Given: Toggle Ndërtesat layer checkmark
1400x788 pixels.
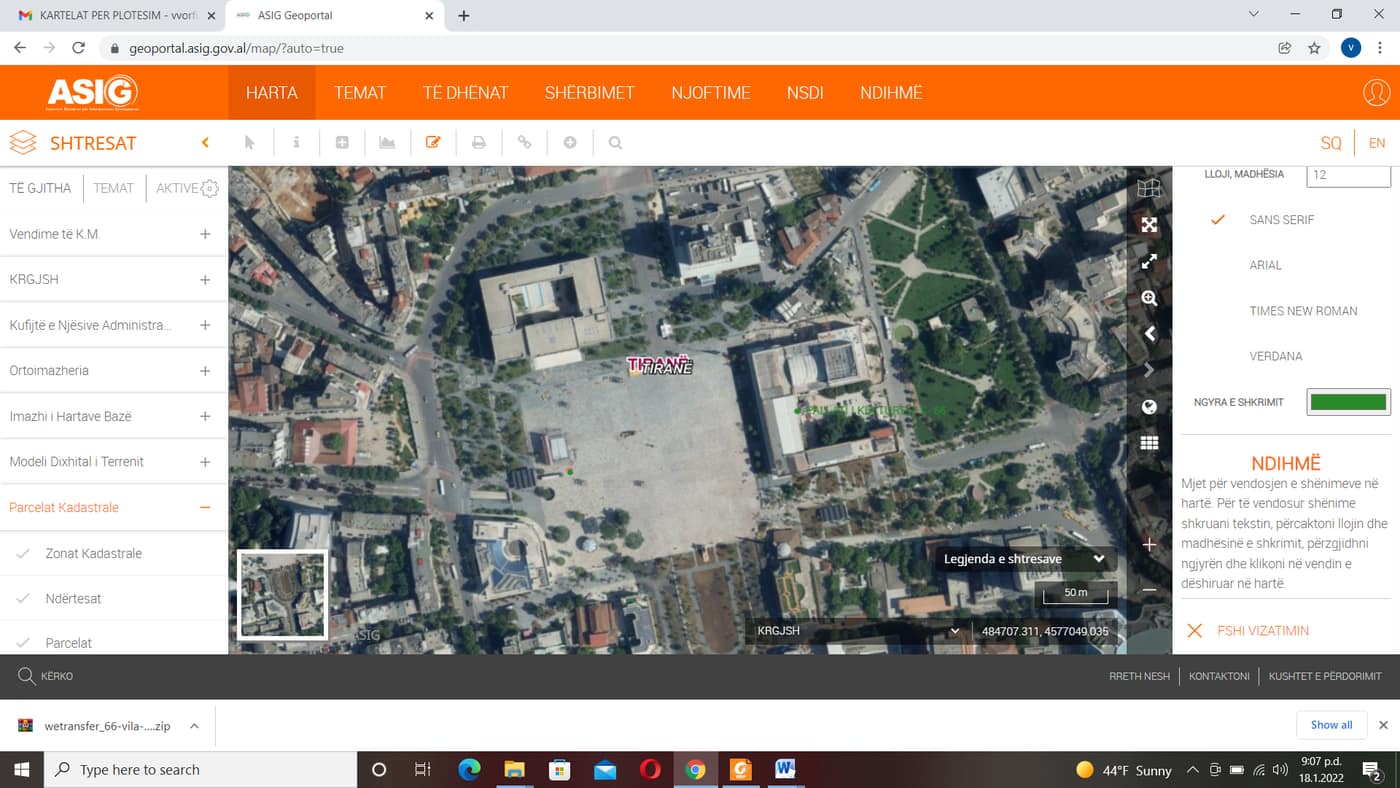Looking at the screenshot, I should (x=23, y=598).
